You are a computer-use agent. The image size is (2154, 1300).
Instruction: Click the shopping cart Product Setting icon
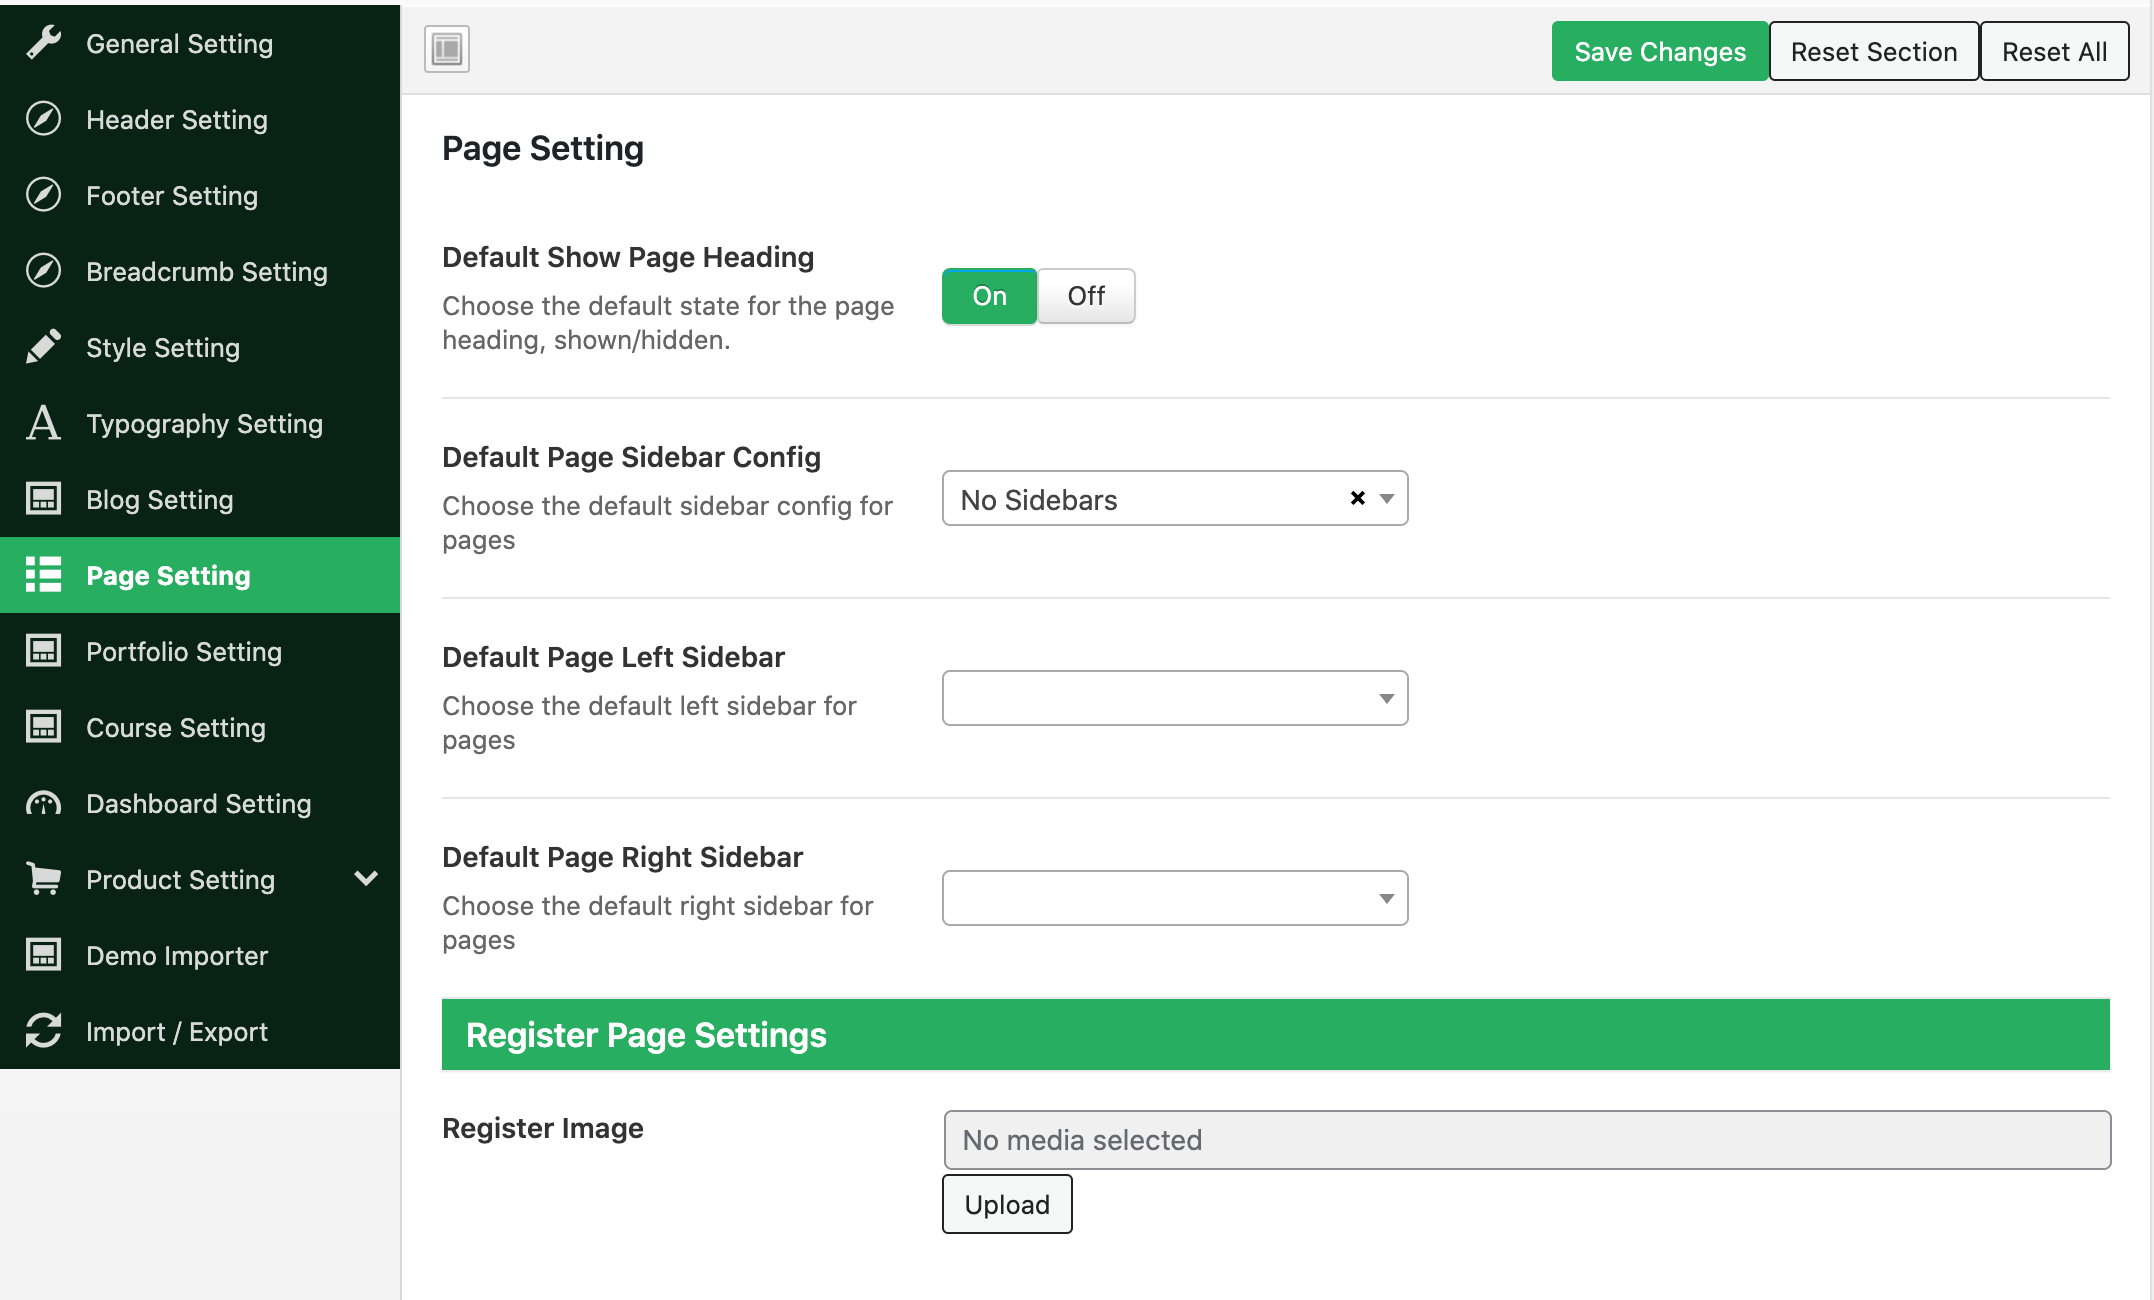click(x=43, y=879)
